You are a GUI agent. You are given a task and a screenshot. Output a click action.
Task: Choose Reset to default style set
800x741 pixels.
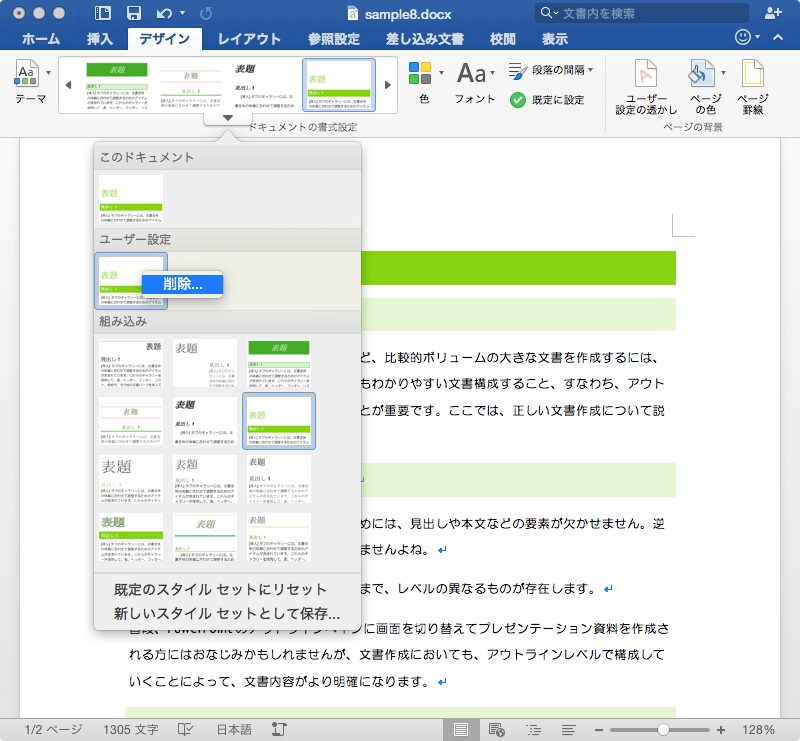tap(220, 589)
